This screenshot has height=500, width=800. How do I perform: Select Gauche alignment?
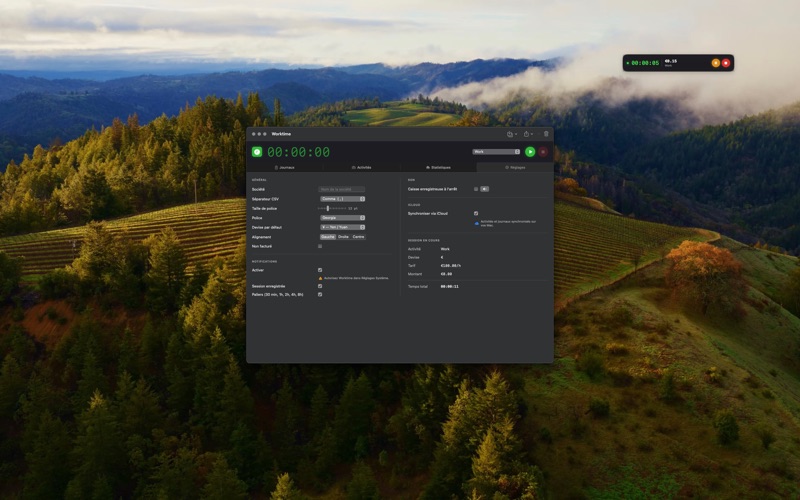coord(328,237)
